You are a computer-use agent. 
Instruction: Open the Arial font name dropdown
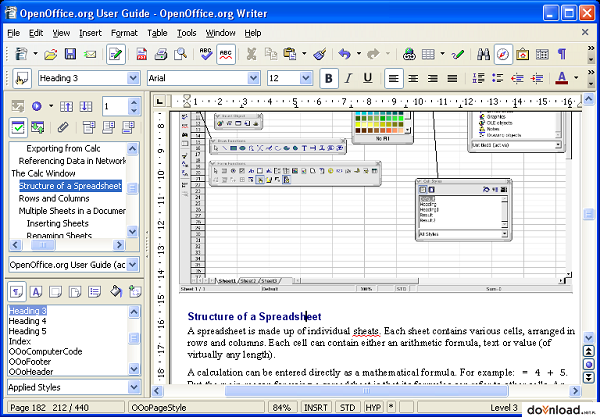click(253, 78)
